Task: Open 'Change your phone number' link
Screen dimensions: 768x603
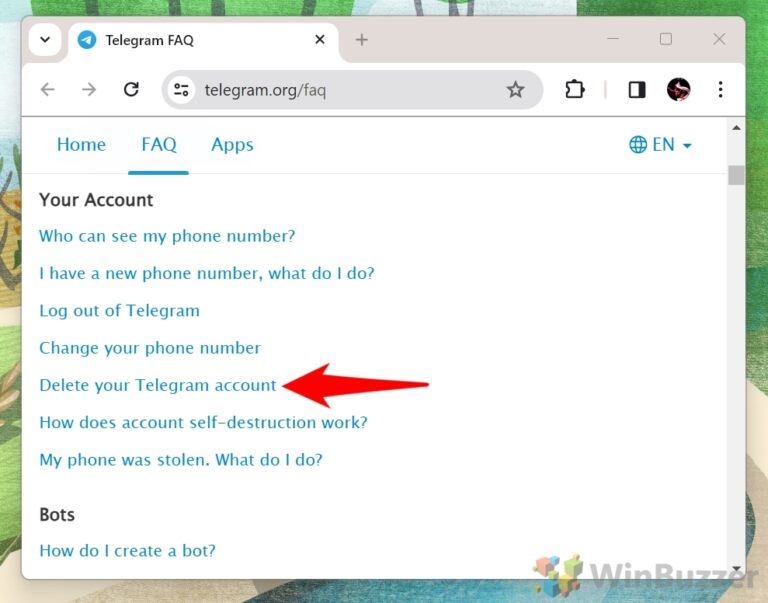Action: (150, 348)
